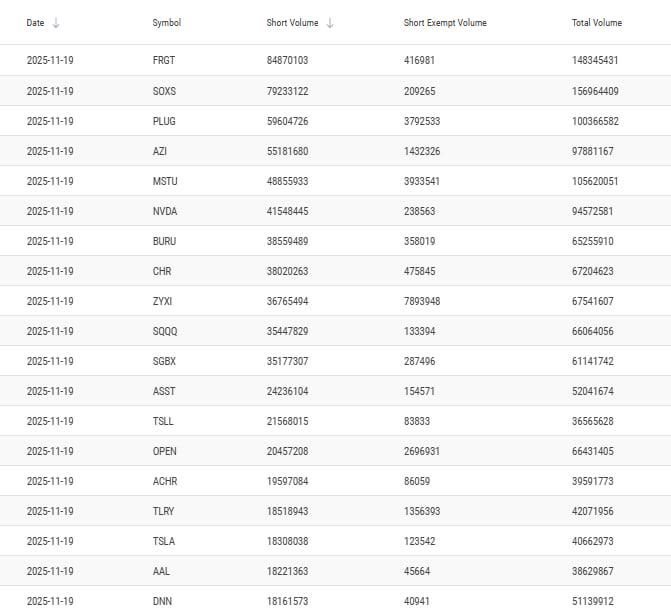Click the date cell in the TSLA row
Screen dimensions: 671x614
tap(50, 541)
